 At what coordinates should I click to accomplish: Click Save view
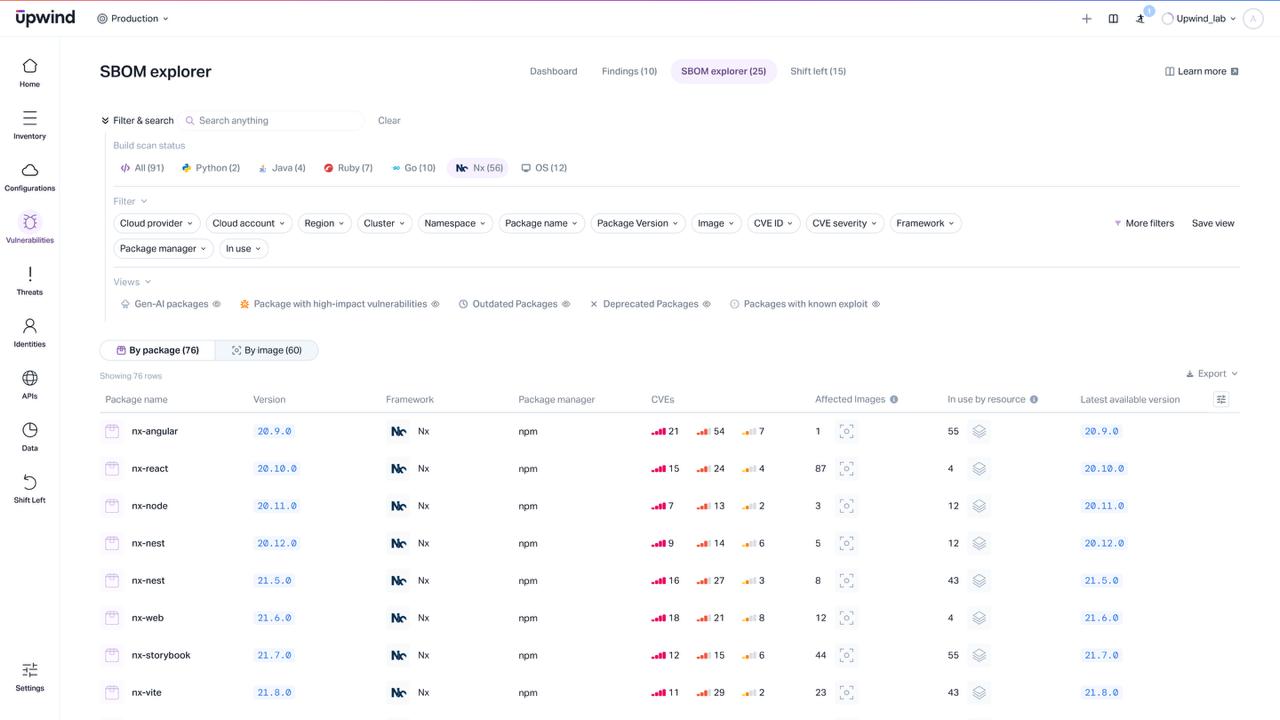(1213, 223)
